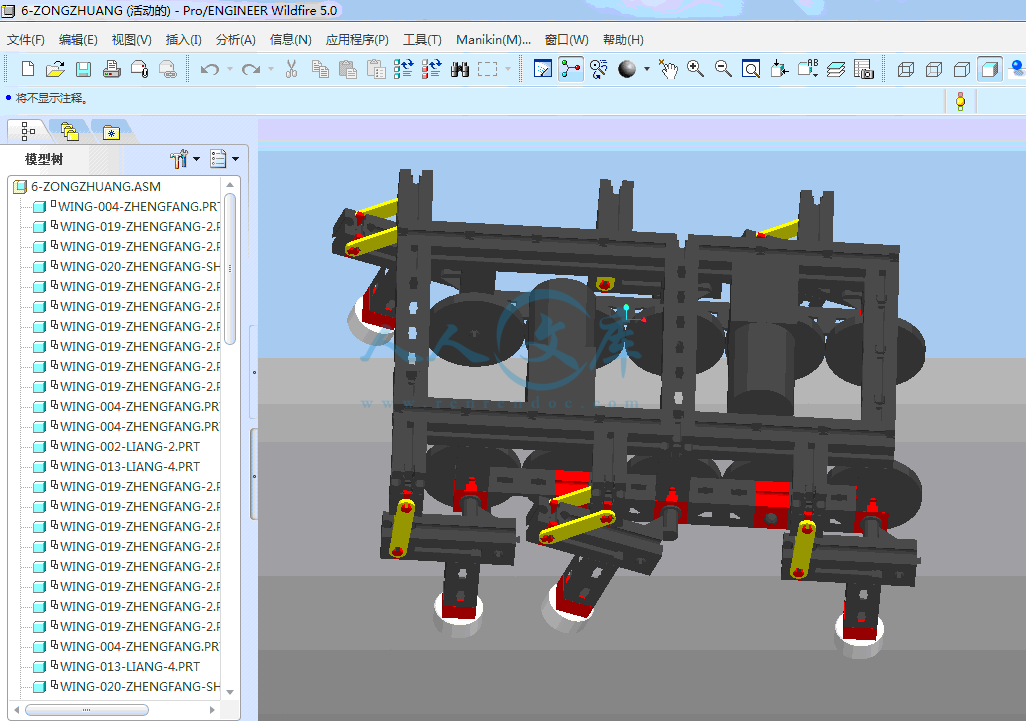Toggle spin center display
The height and width of the screenshot is (721, 1026).
tap(571, 69)
